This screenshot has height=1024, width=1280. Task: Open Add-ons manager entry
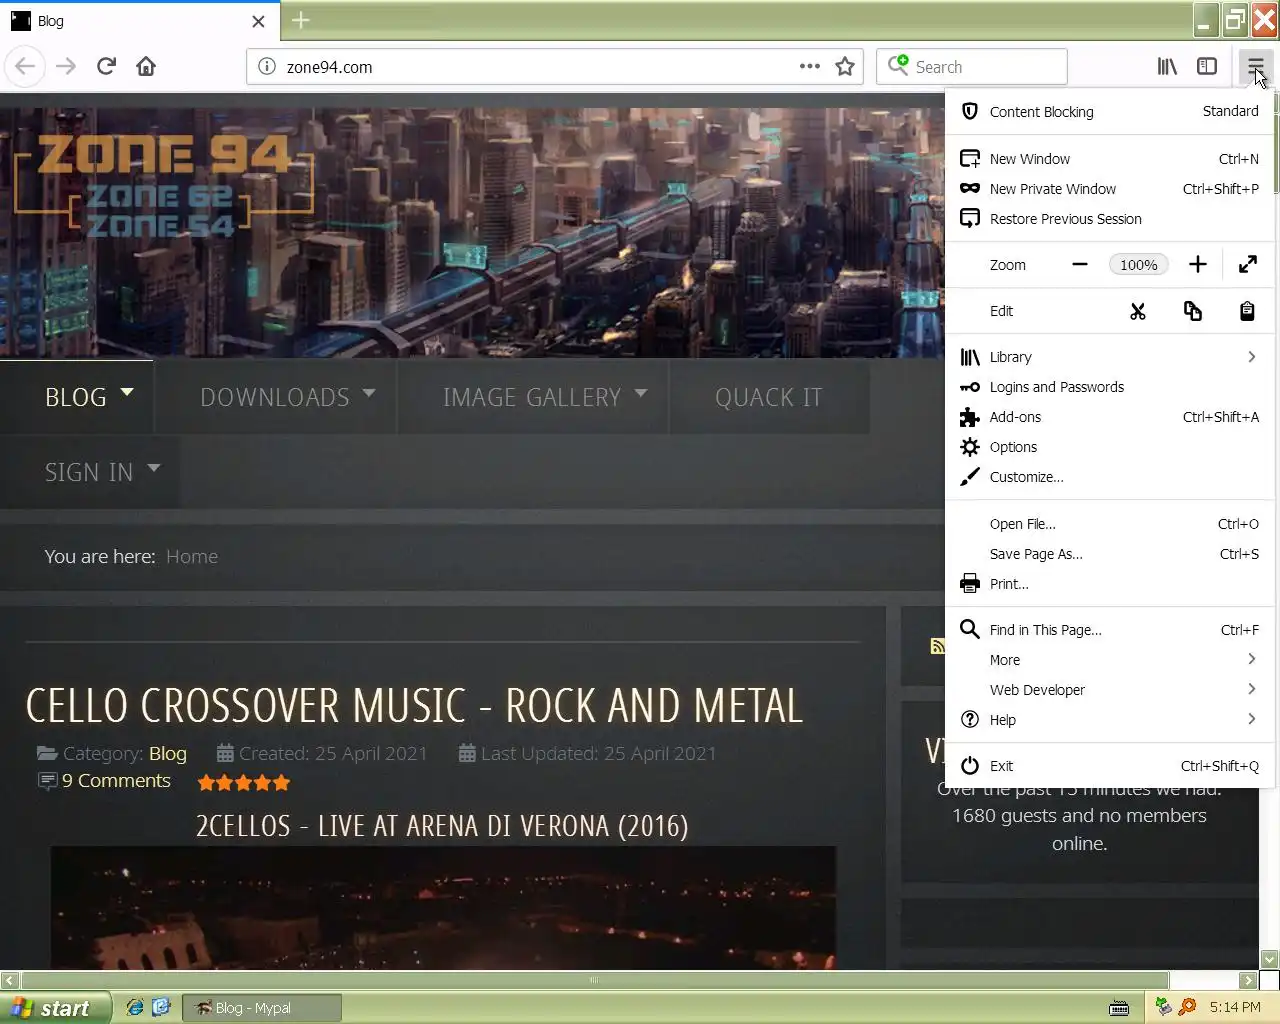pos(1109,417)
